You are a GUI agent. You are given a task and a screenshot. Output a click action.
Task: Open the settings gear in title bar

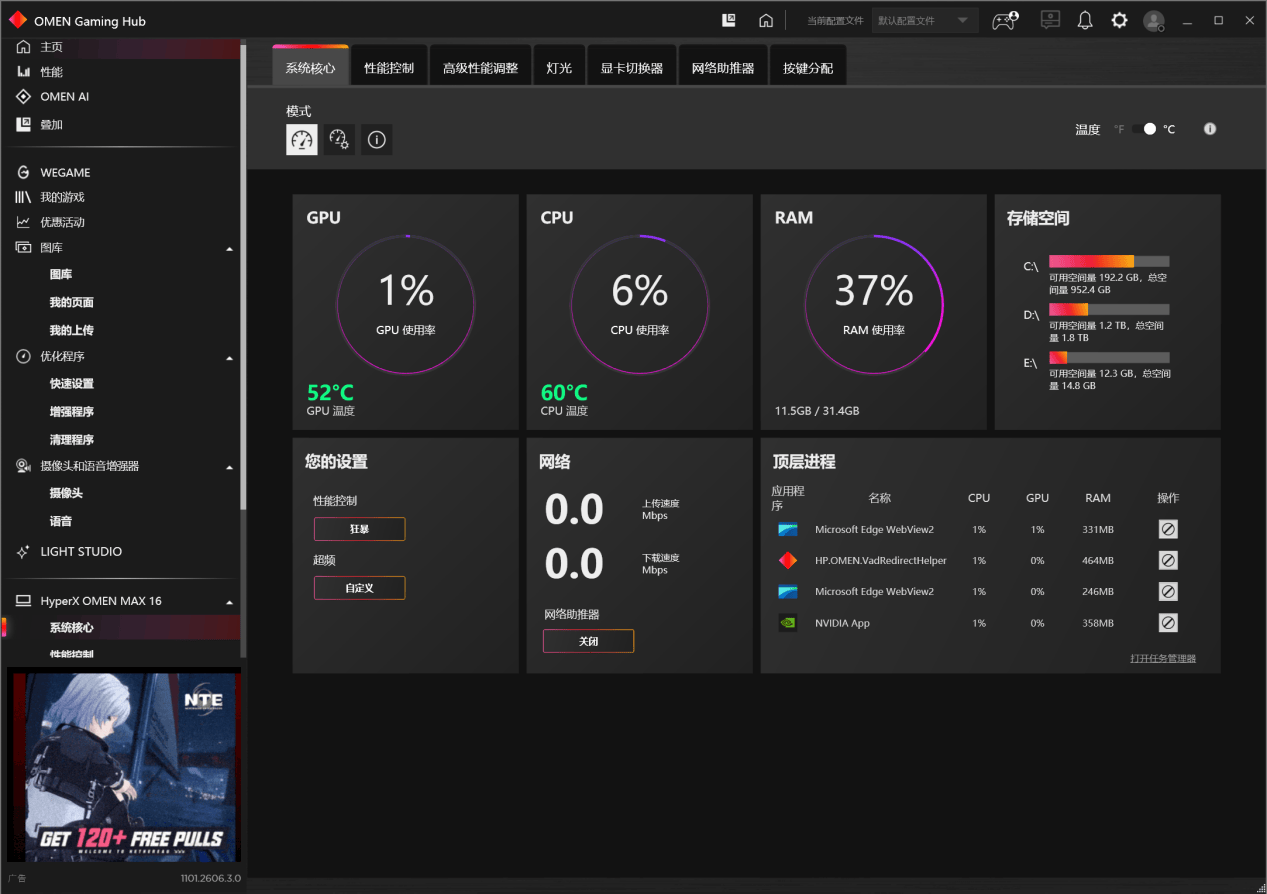tap(1119, 20)
